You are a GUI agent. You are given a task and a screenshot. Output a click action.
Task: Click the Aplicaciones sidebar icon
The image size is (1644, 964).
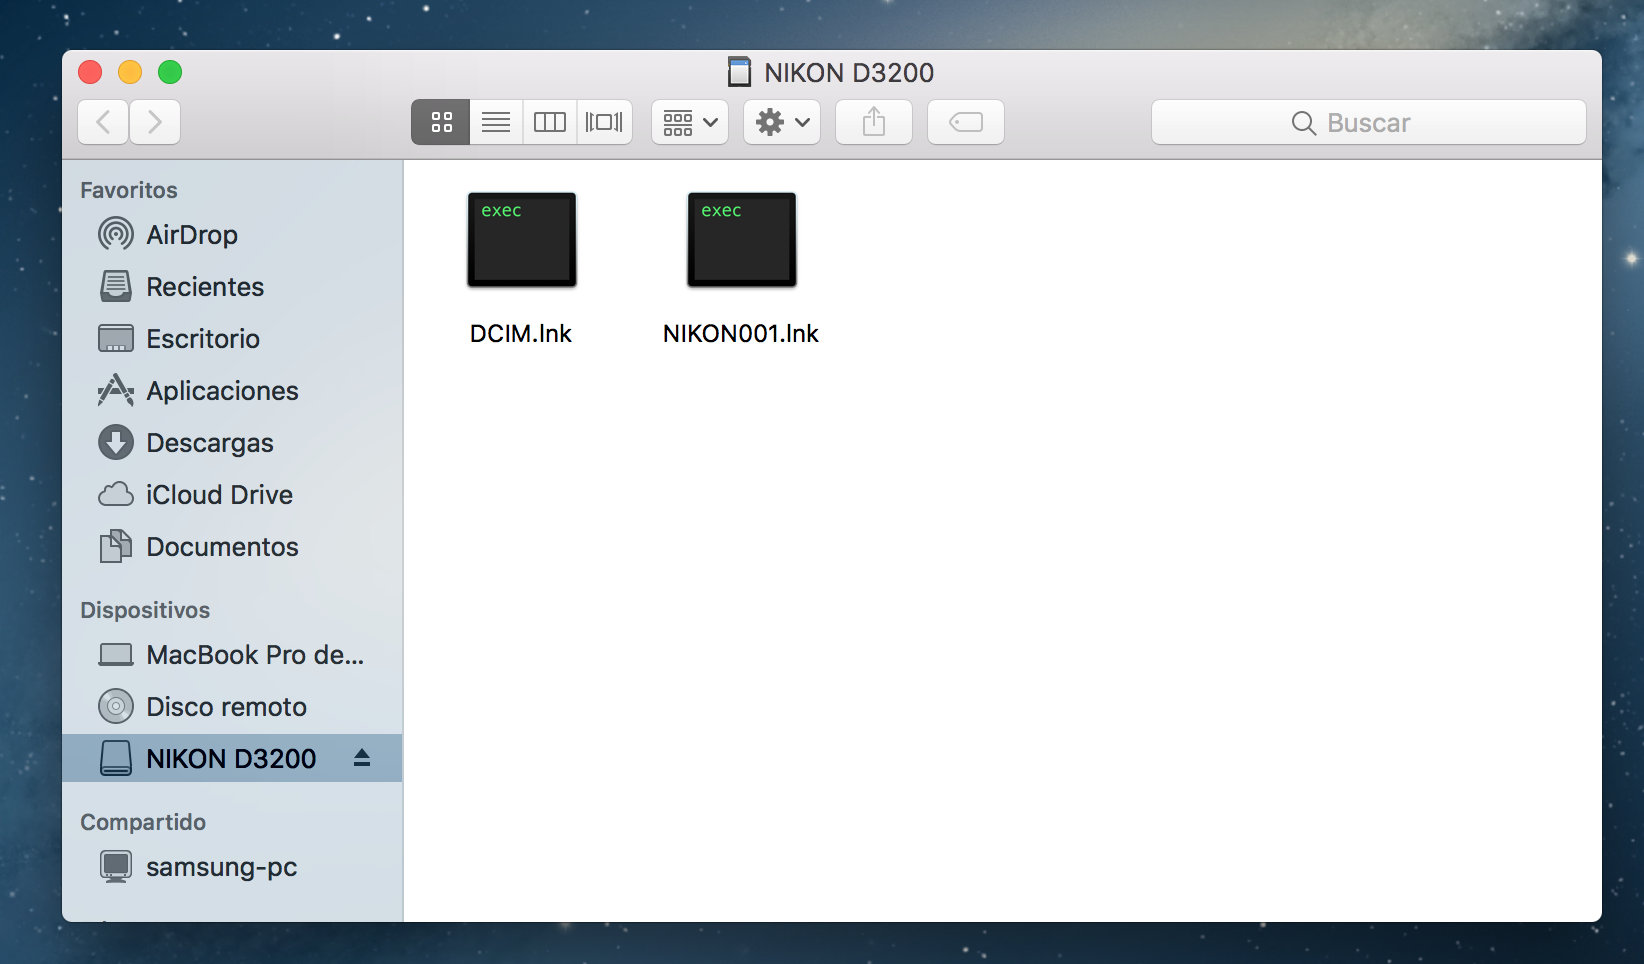coord(116,391)
